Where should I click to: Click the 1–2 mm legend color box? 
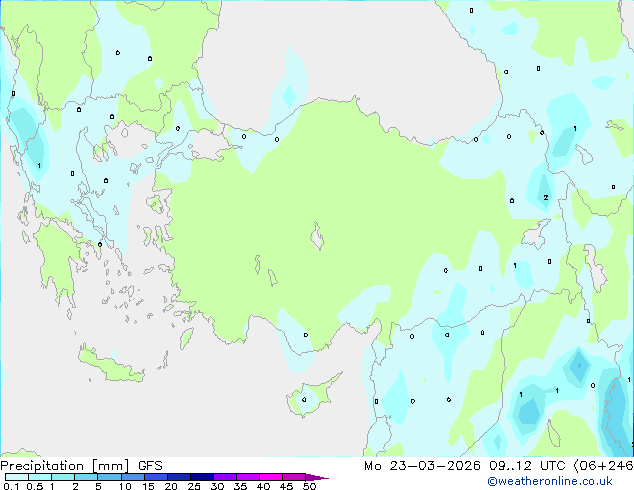click(63, 477)
